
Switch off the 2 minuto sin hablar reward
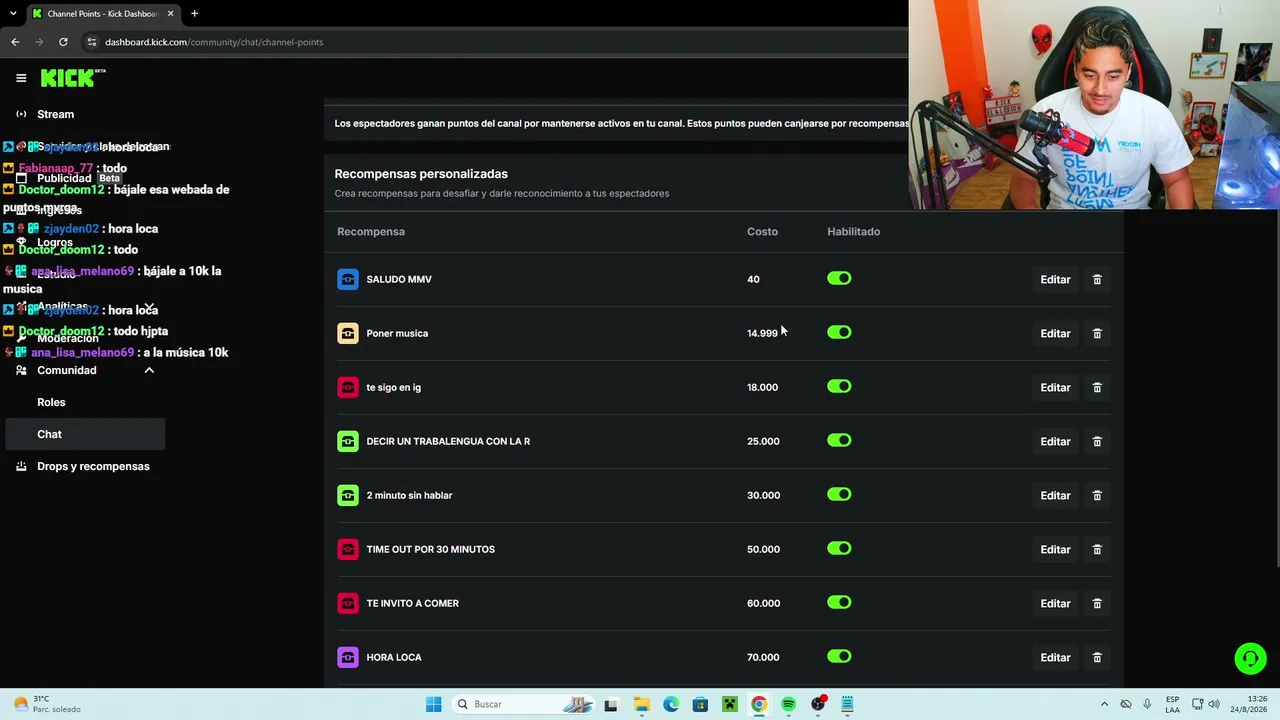pos(839,494)
